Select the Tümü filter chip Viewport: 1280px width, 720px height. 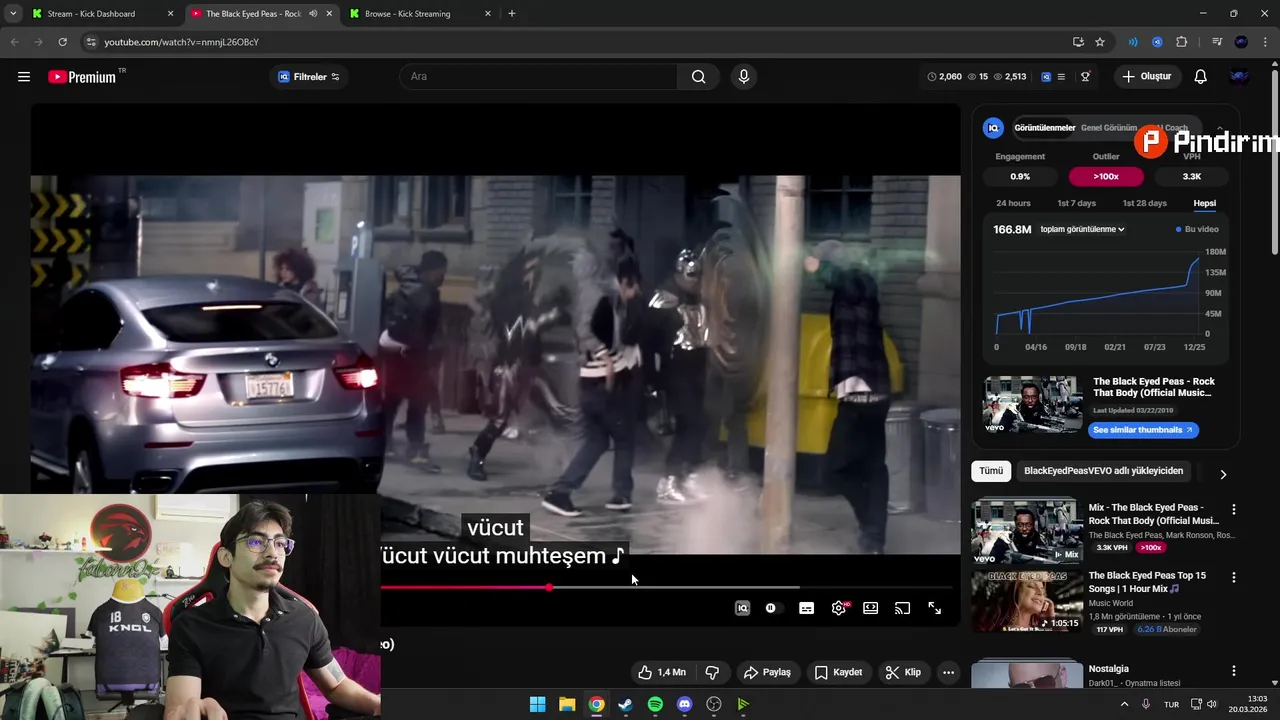[991, 471]
